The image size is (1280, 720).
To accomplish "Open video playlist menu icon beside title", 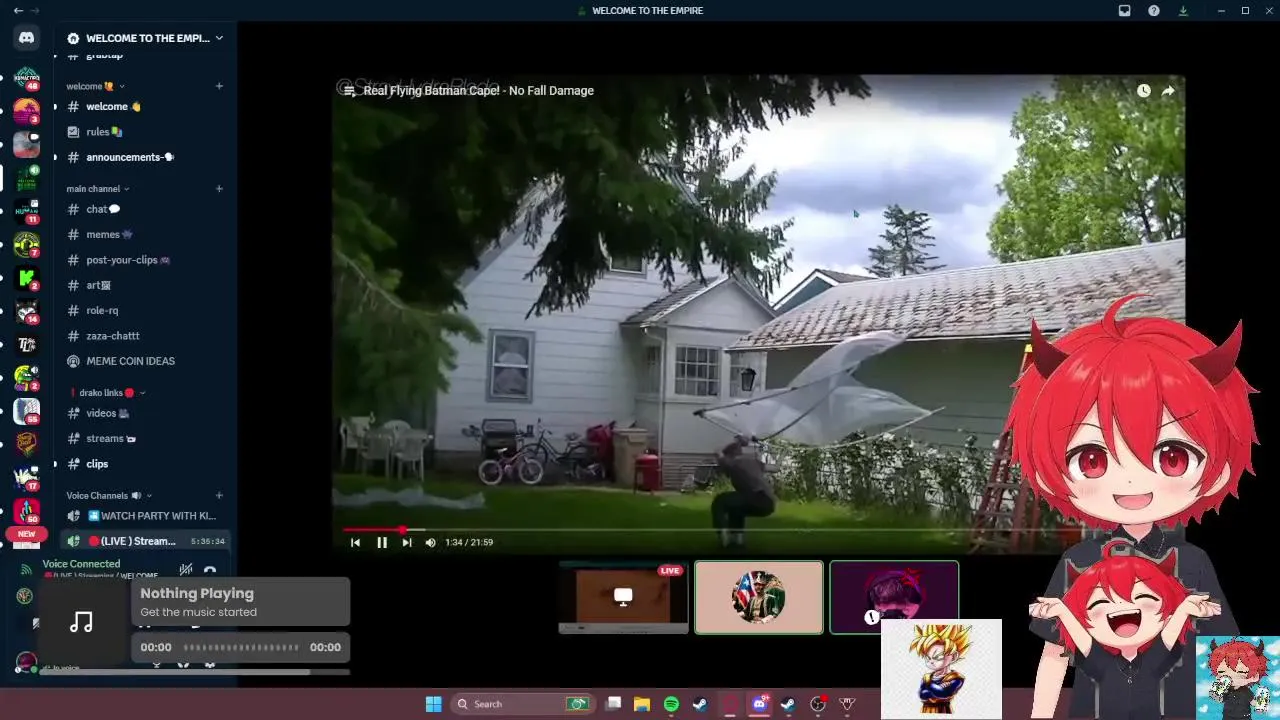I will 349,90.
